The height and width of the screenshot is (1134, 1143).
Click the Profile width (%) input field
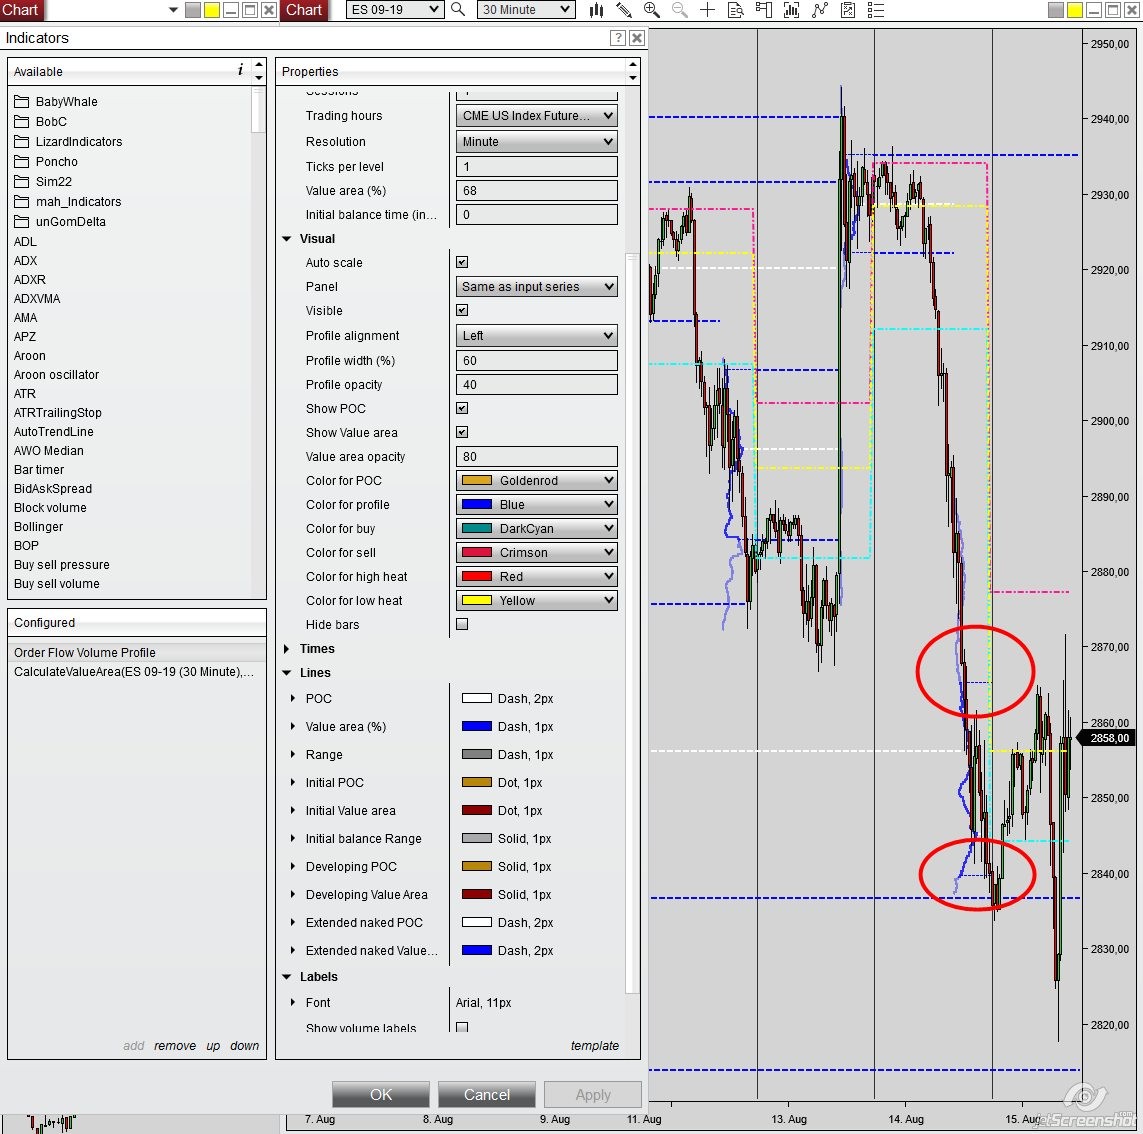coord(537,360)
